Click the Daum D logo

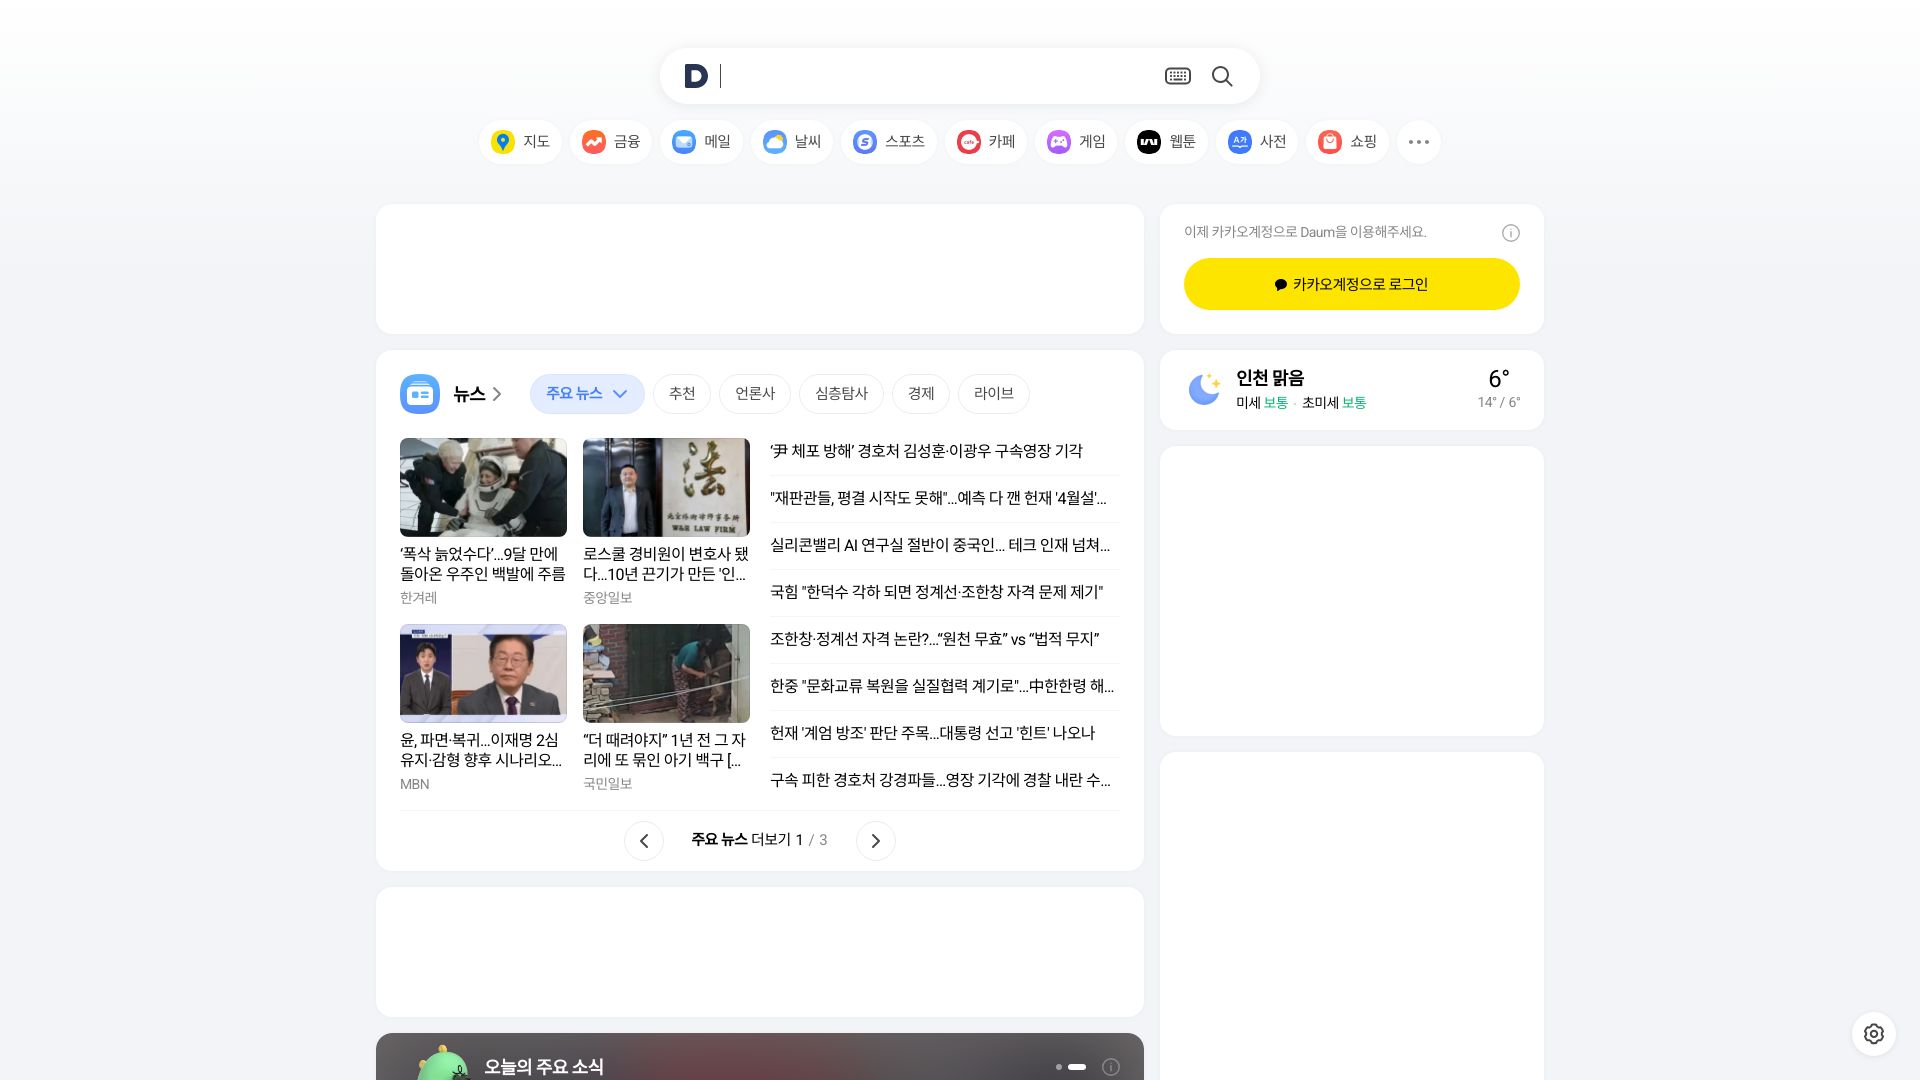[x=696, y=77]
